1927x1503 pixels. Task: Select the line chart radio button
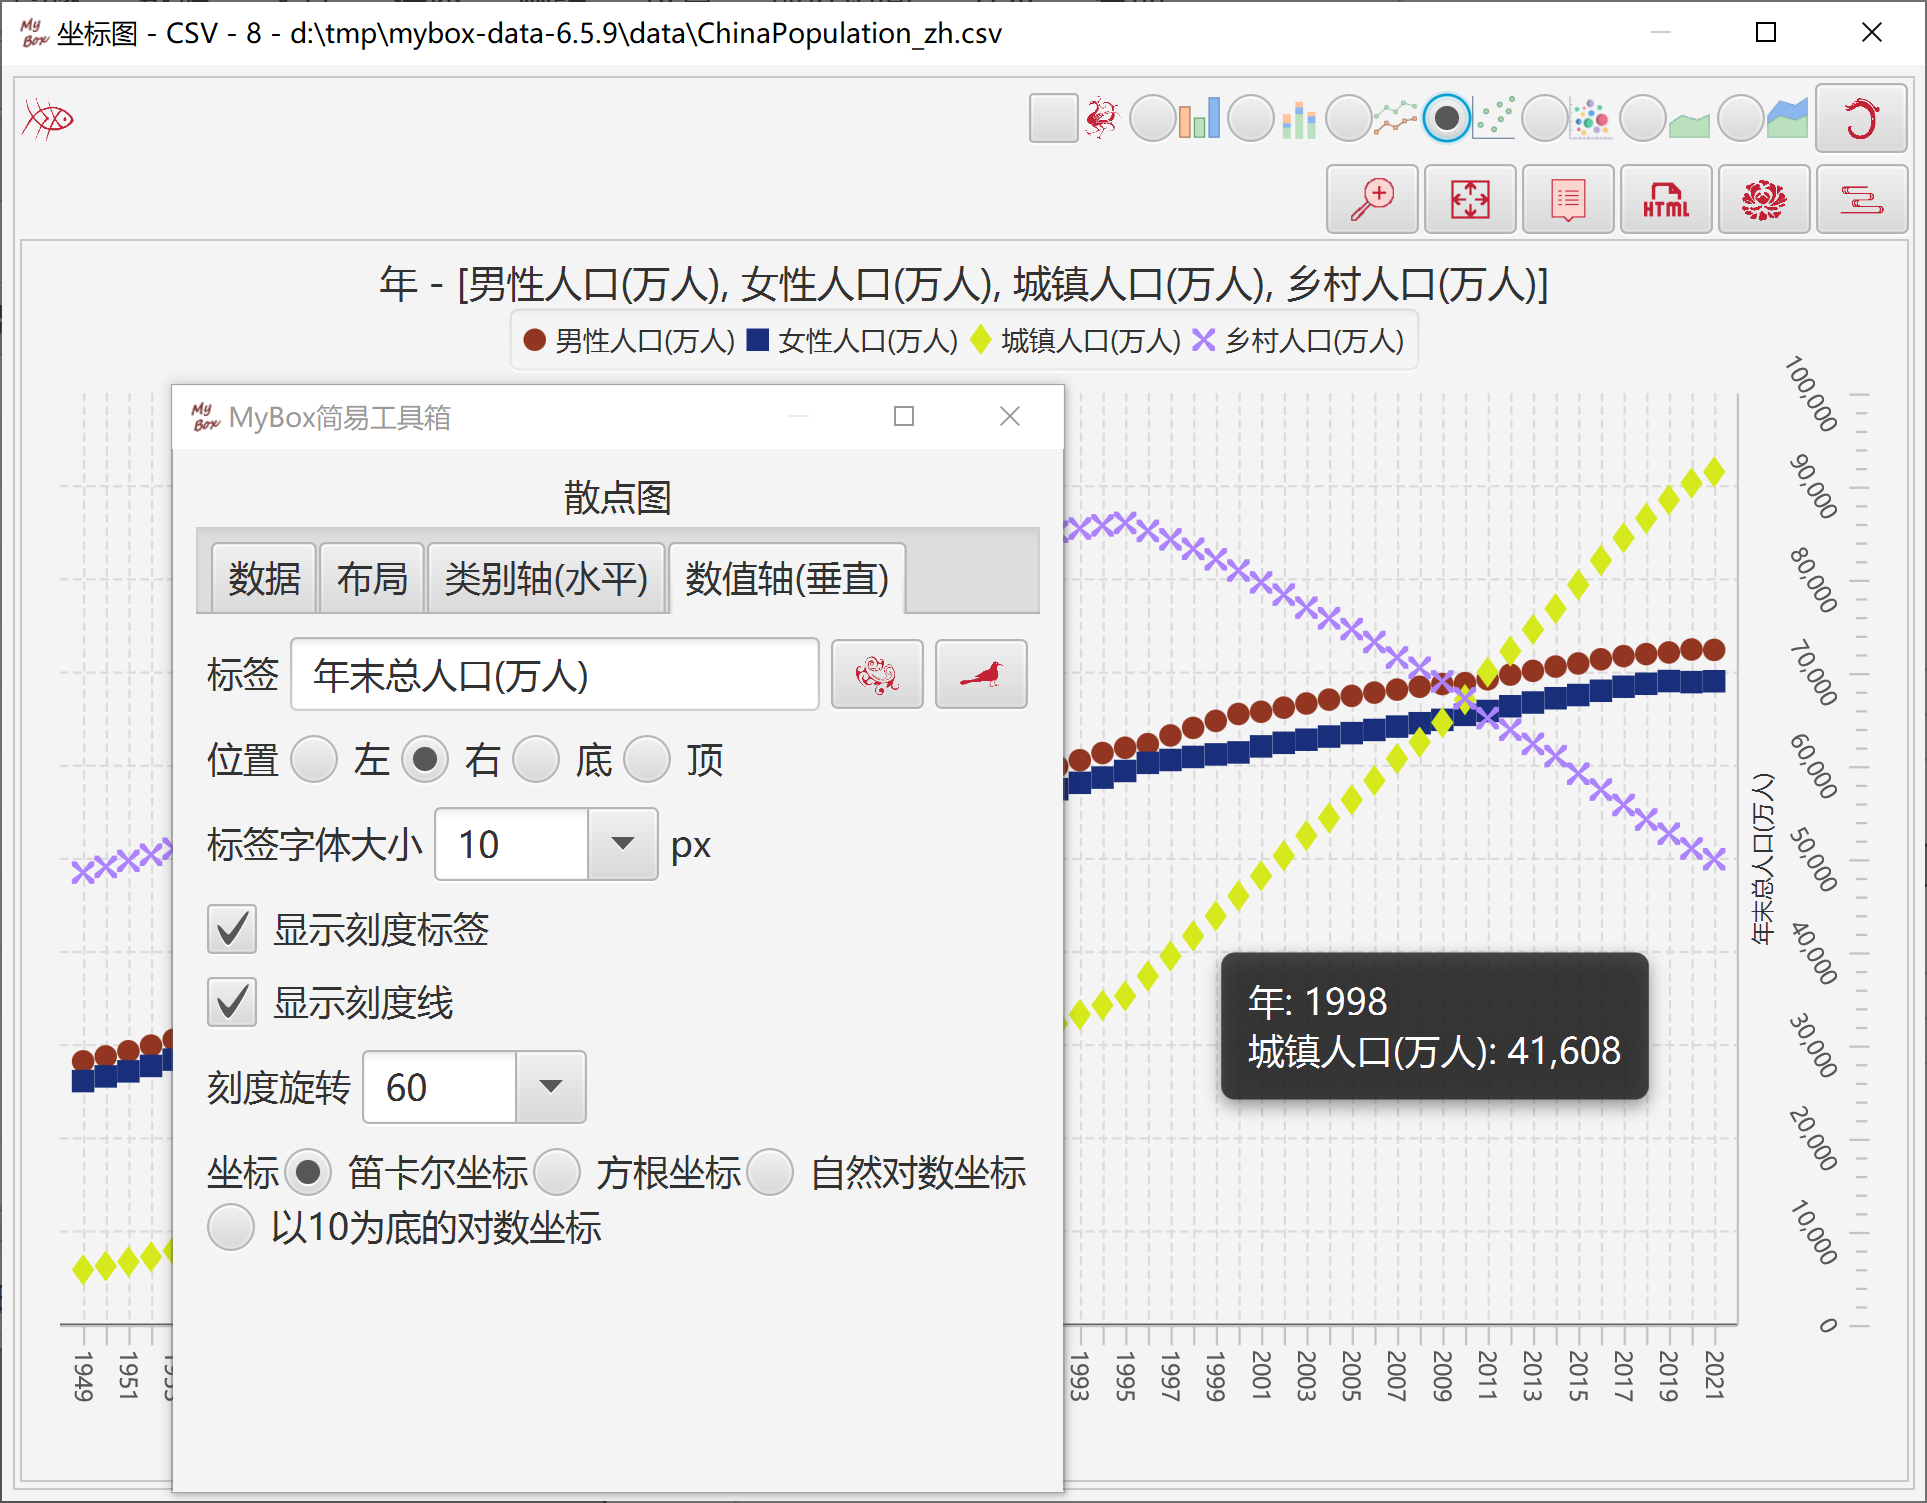click(1349, 118)
